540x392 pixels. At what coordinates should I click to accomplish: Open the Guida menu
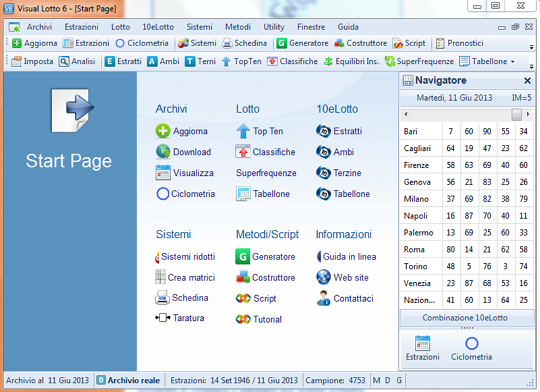pyautogui.click(x=348, y=27)
